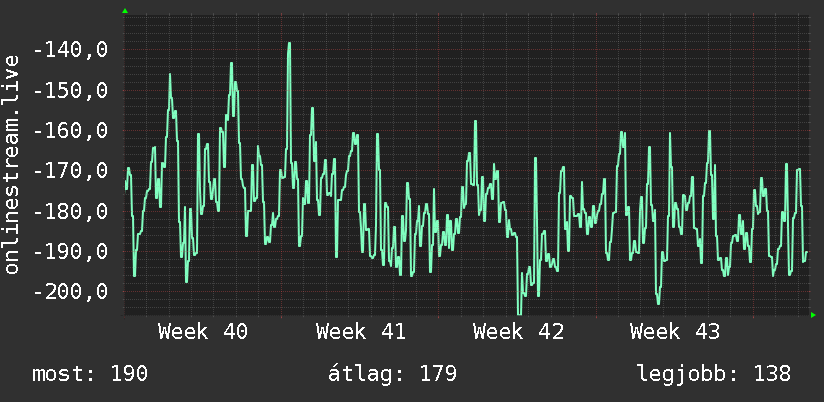Select the 'Week 42' axis label

click(x=518, y=332)
